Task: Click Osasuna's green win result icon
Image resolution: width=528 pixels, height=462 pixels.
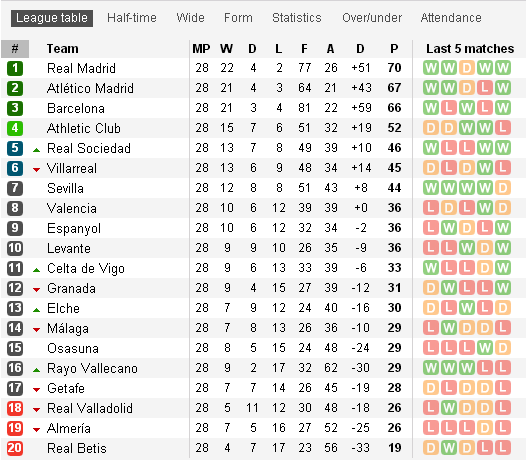Action: click(485, 348)
